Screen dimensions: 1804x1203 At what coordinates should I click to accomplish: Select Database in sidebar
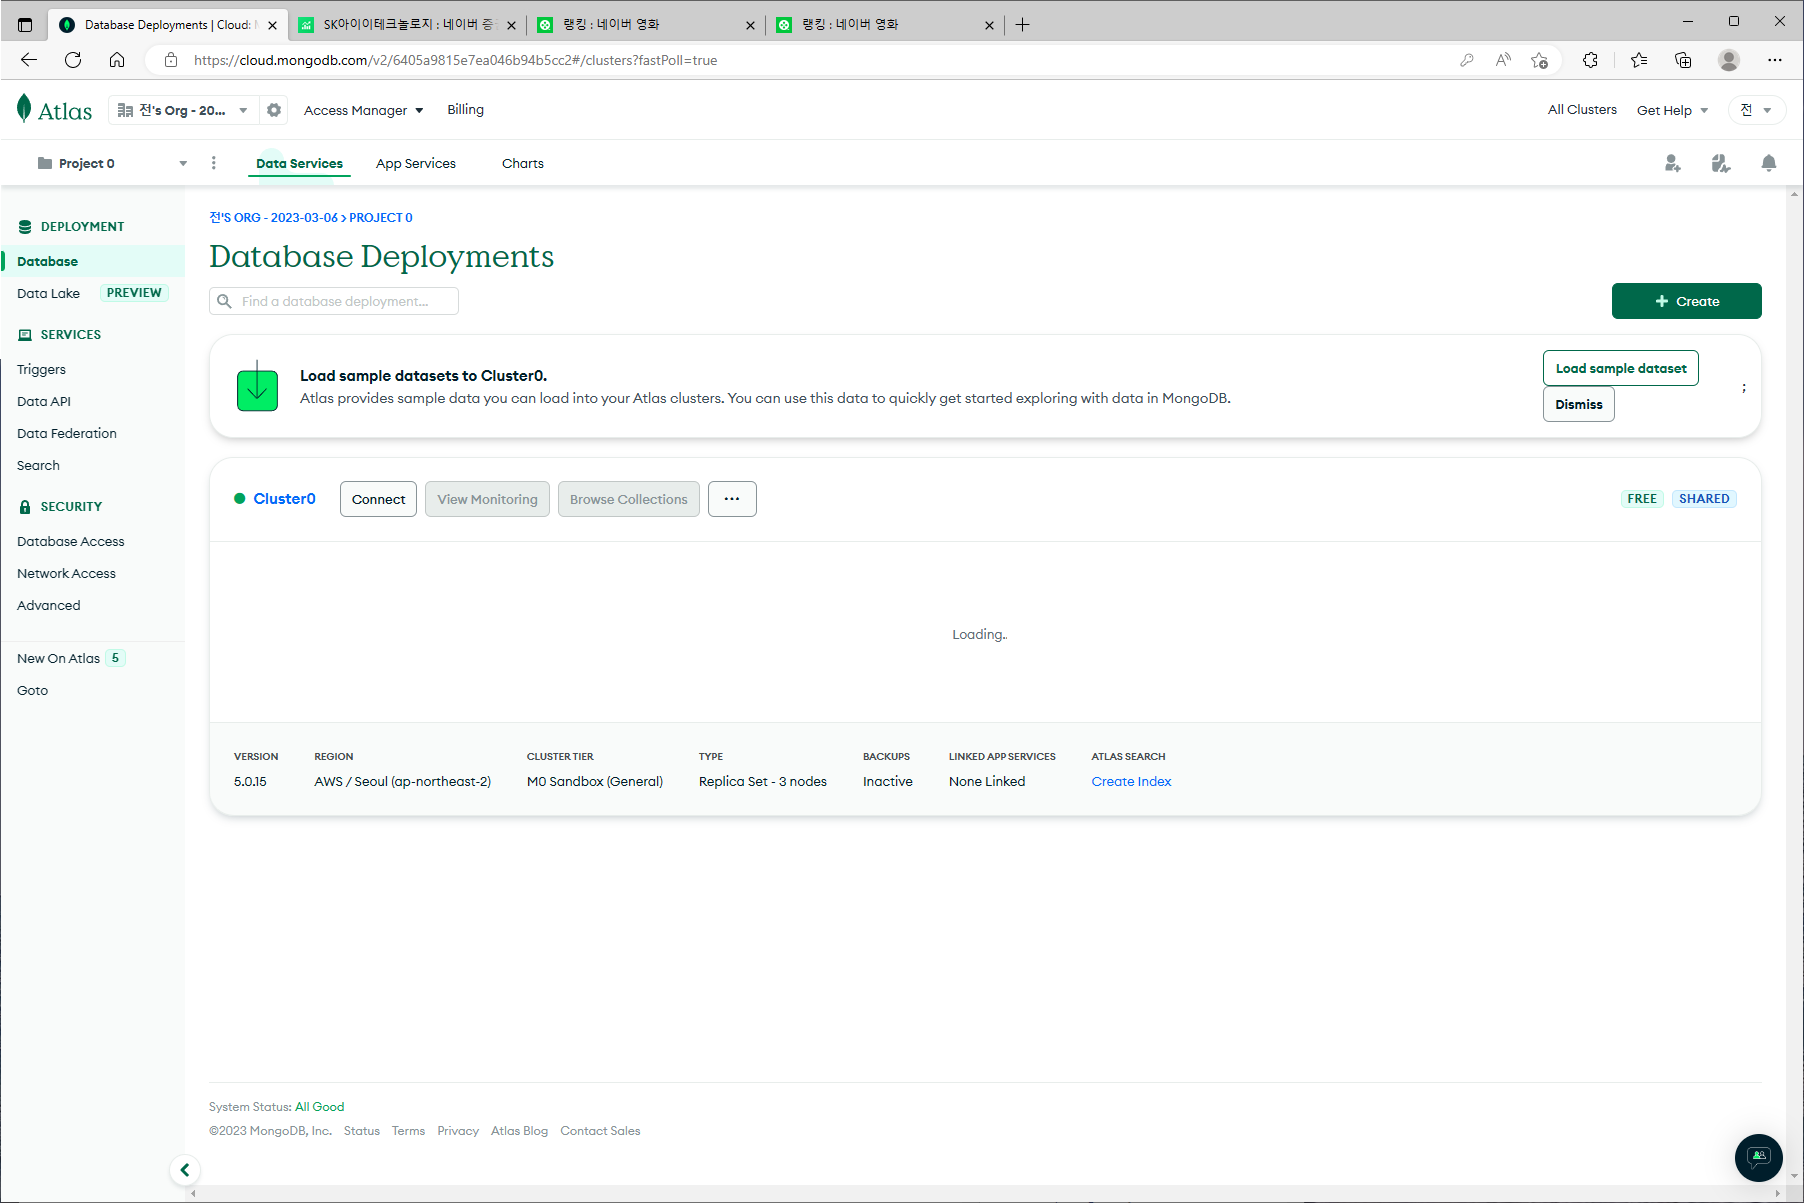(x=93, y=261)
